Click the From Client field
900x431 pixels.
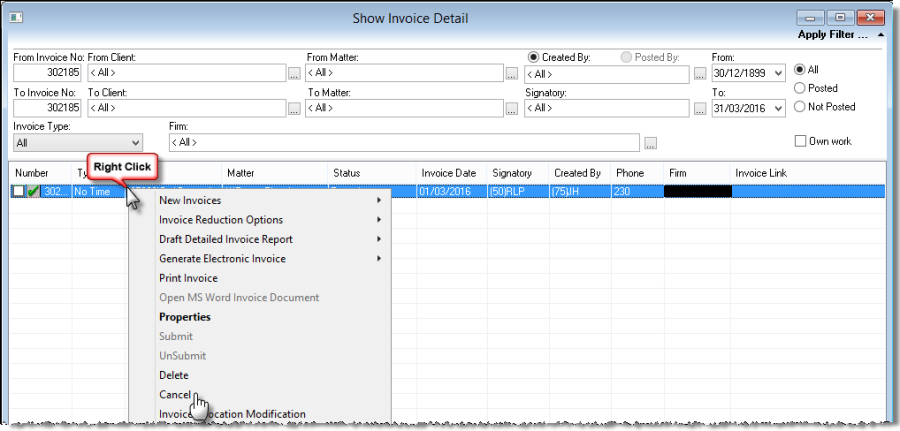187,73
